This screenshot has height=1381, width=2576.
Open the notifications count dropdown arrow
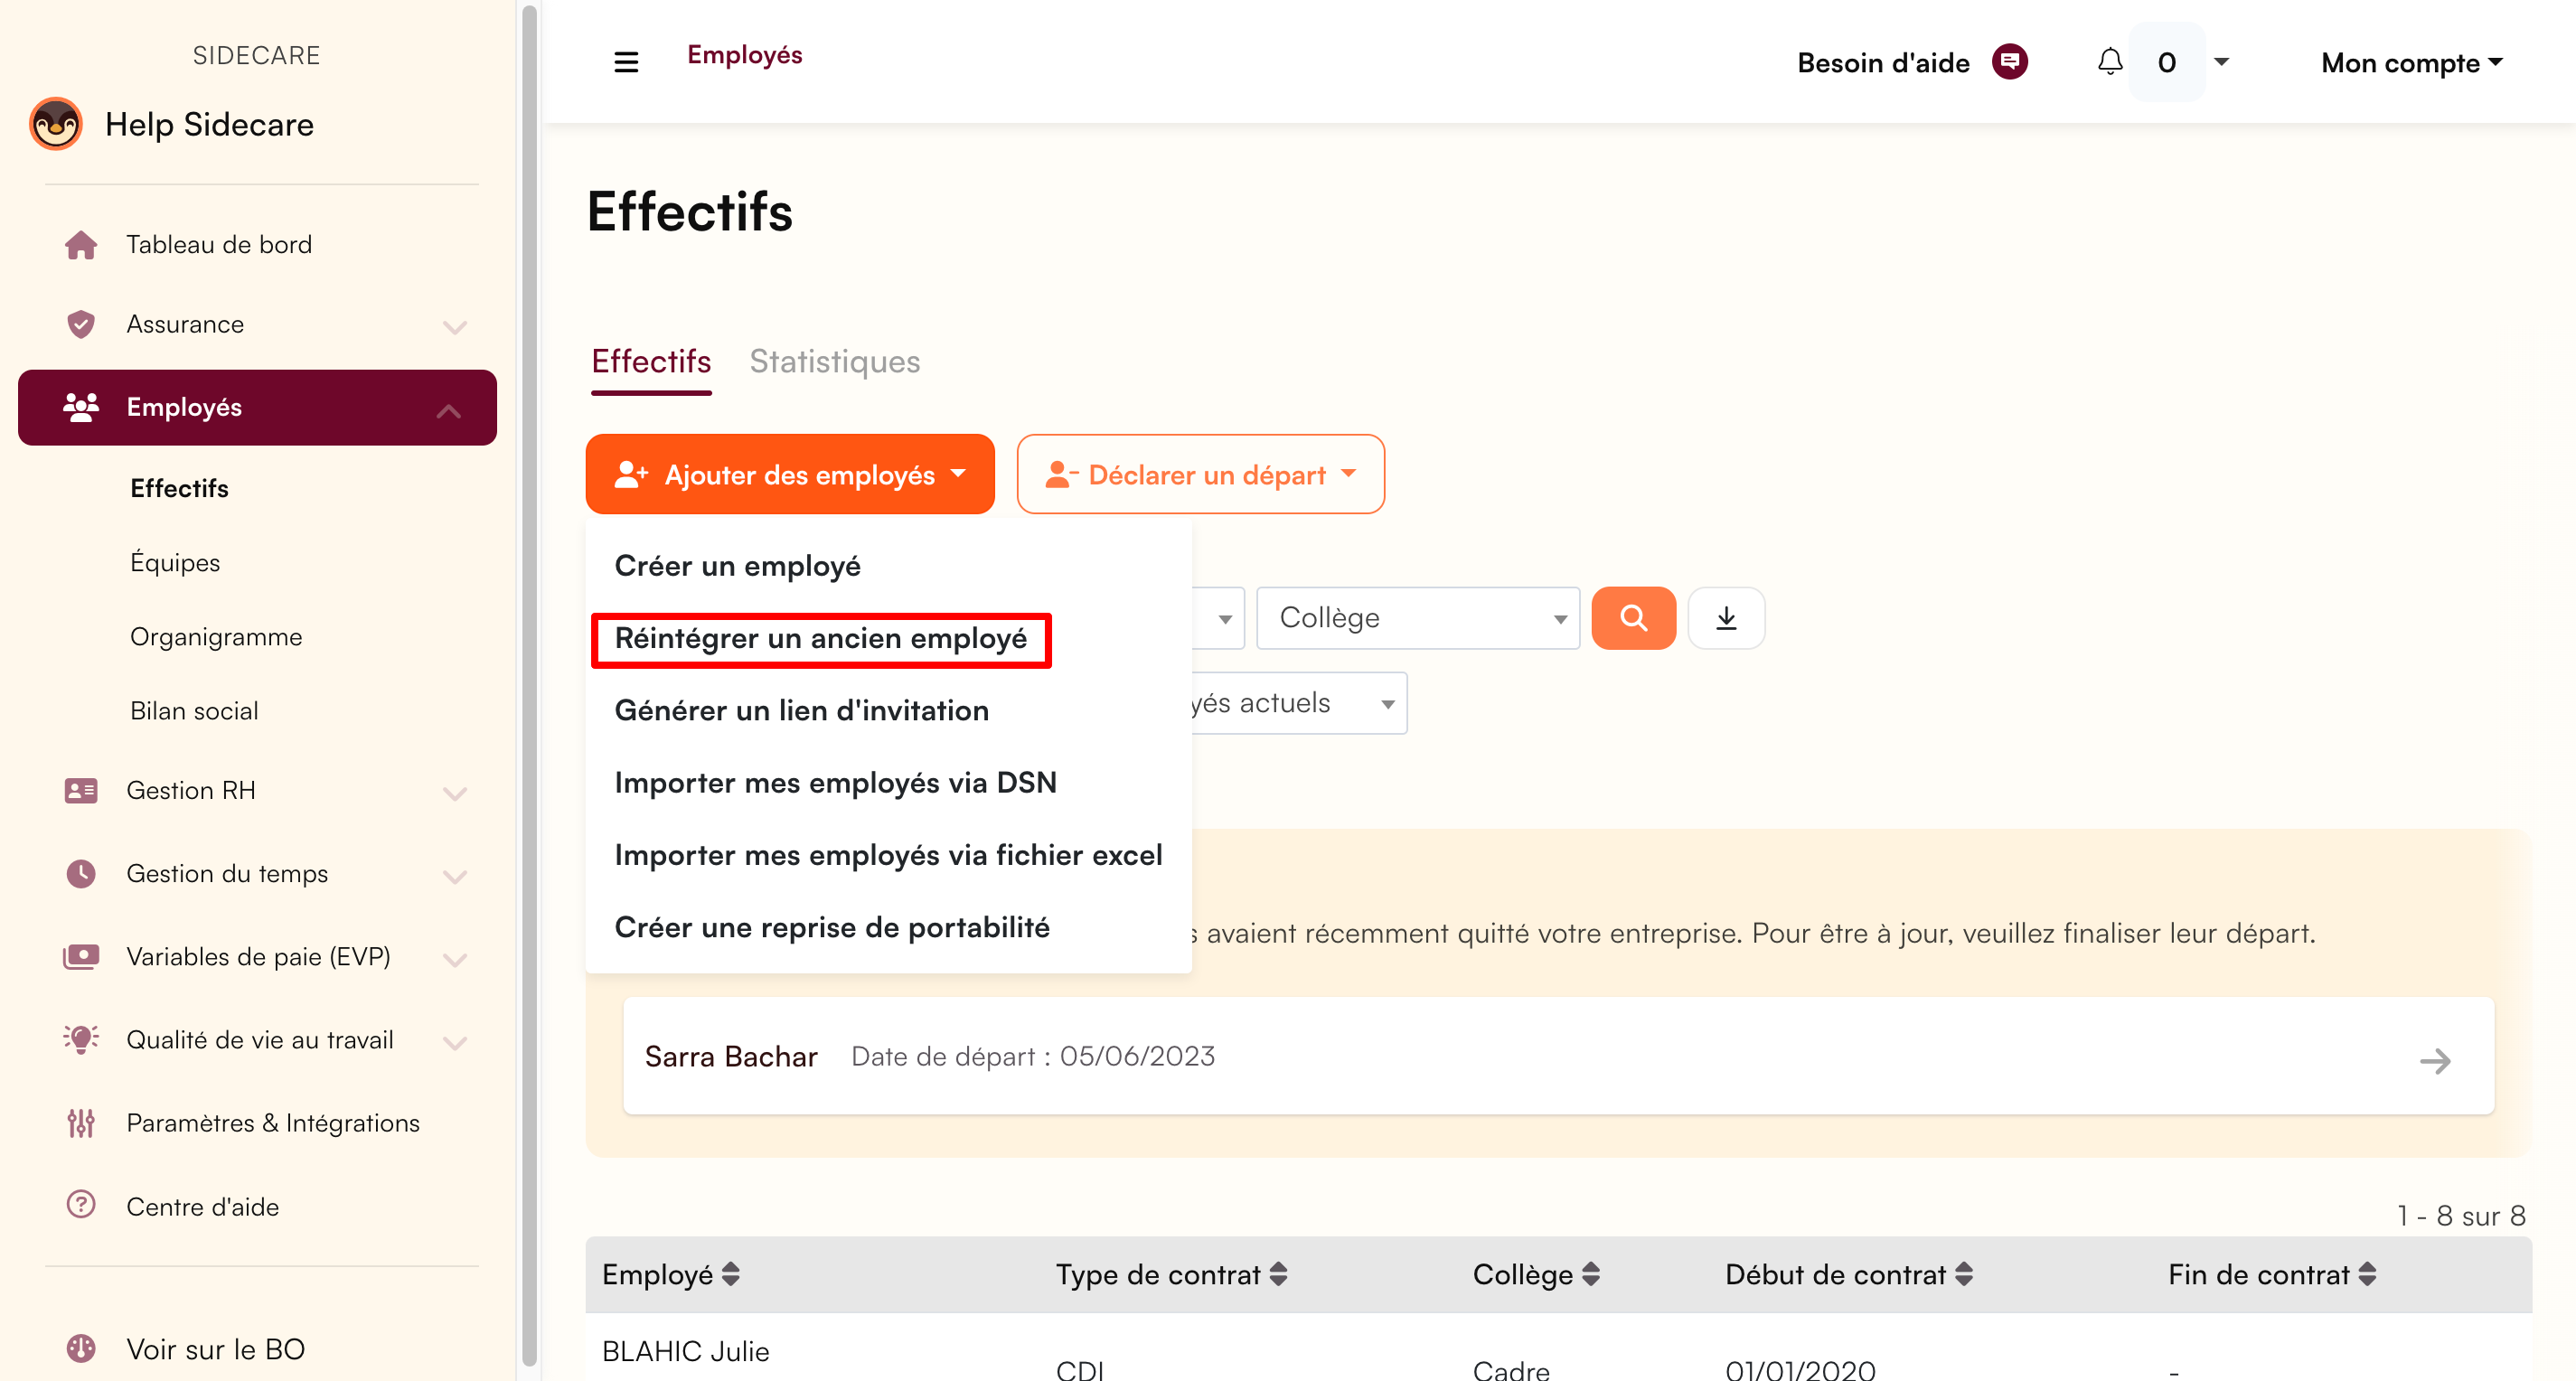[2221, 62]
